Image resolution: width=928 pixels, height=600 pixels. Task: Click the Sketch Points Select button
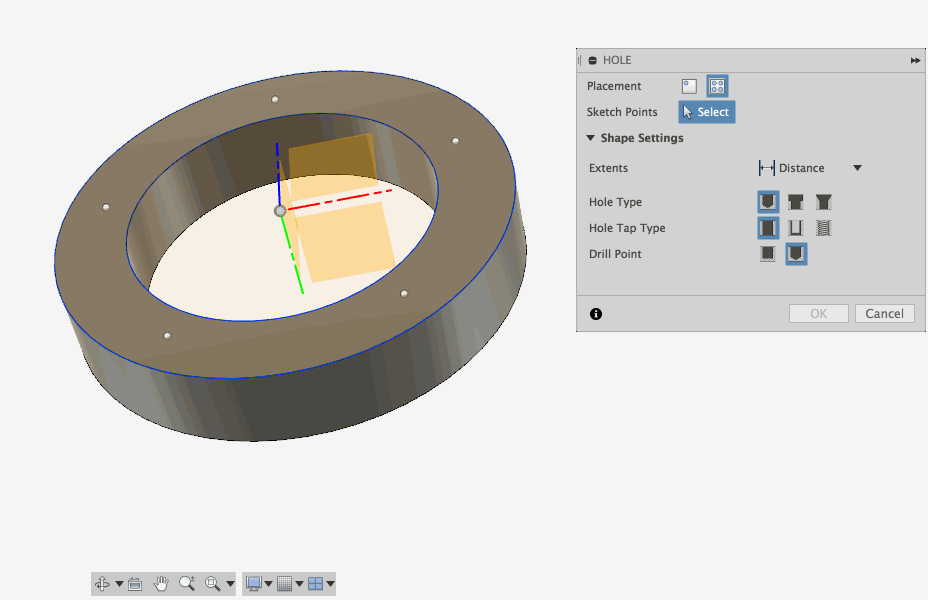pyautogui.click(x=706, y=112)
